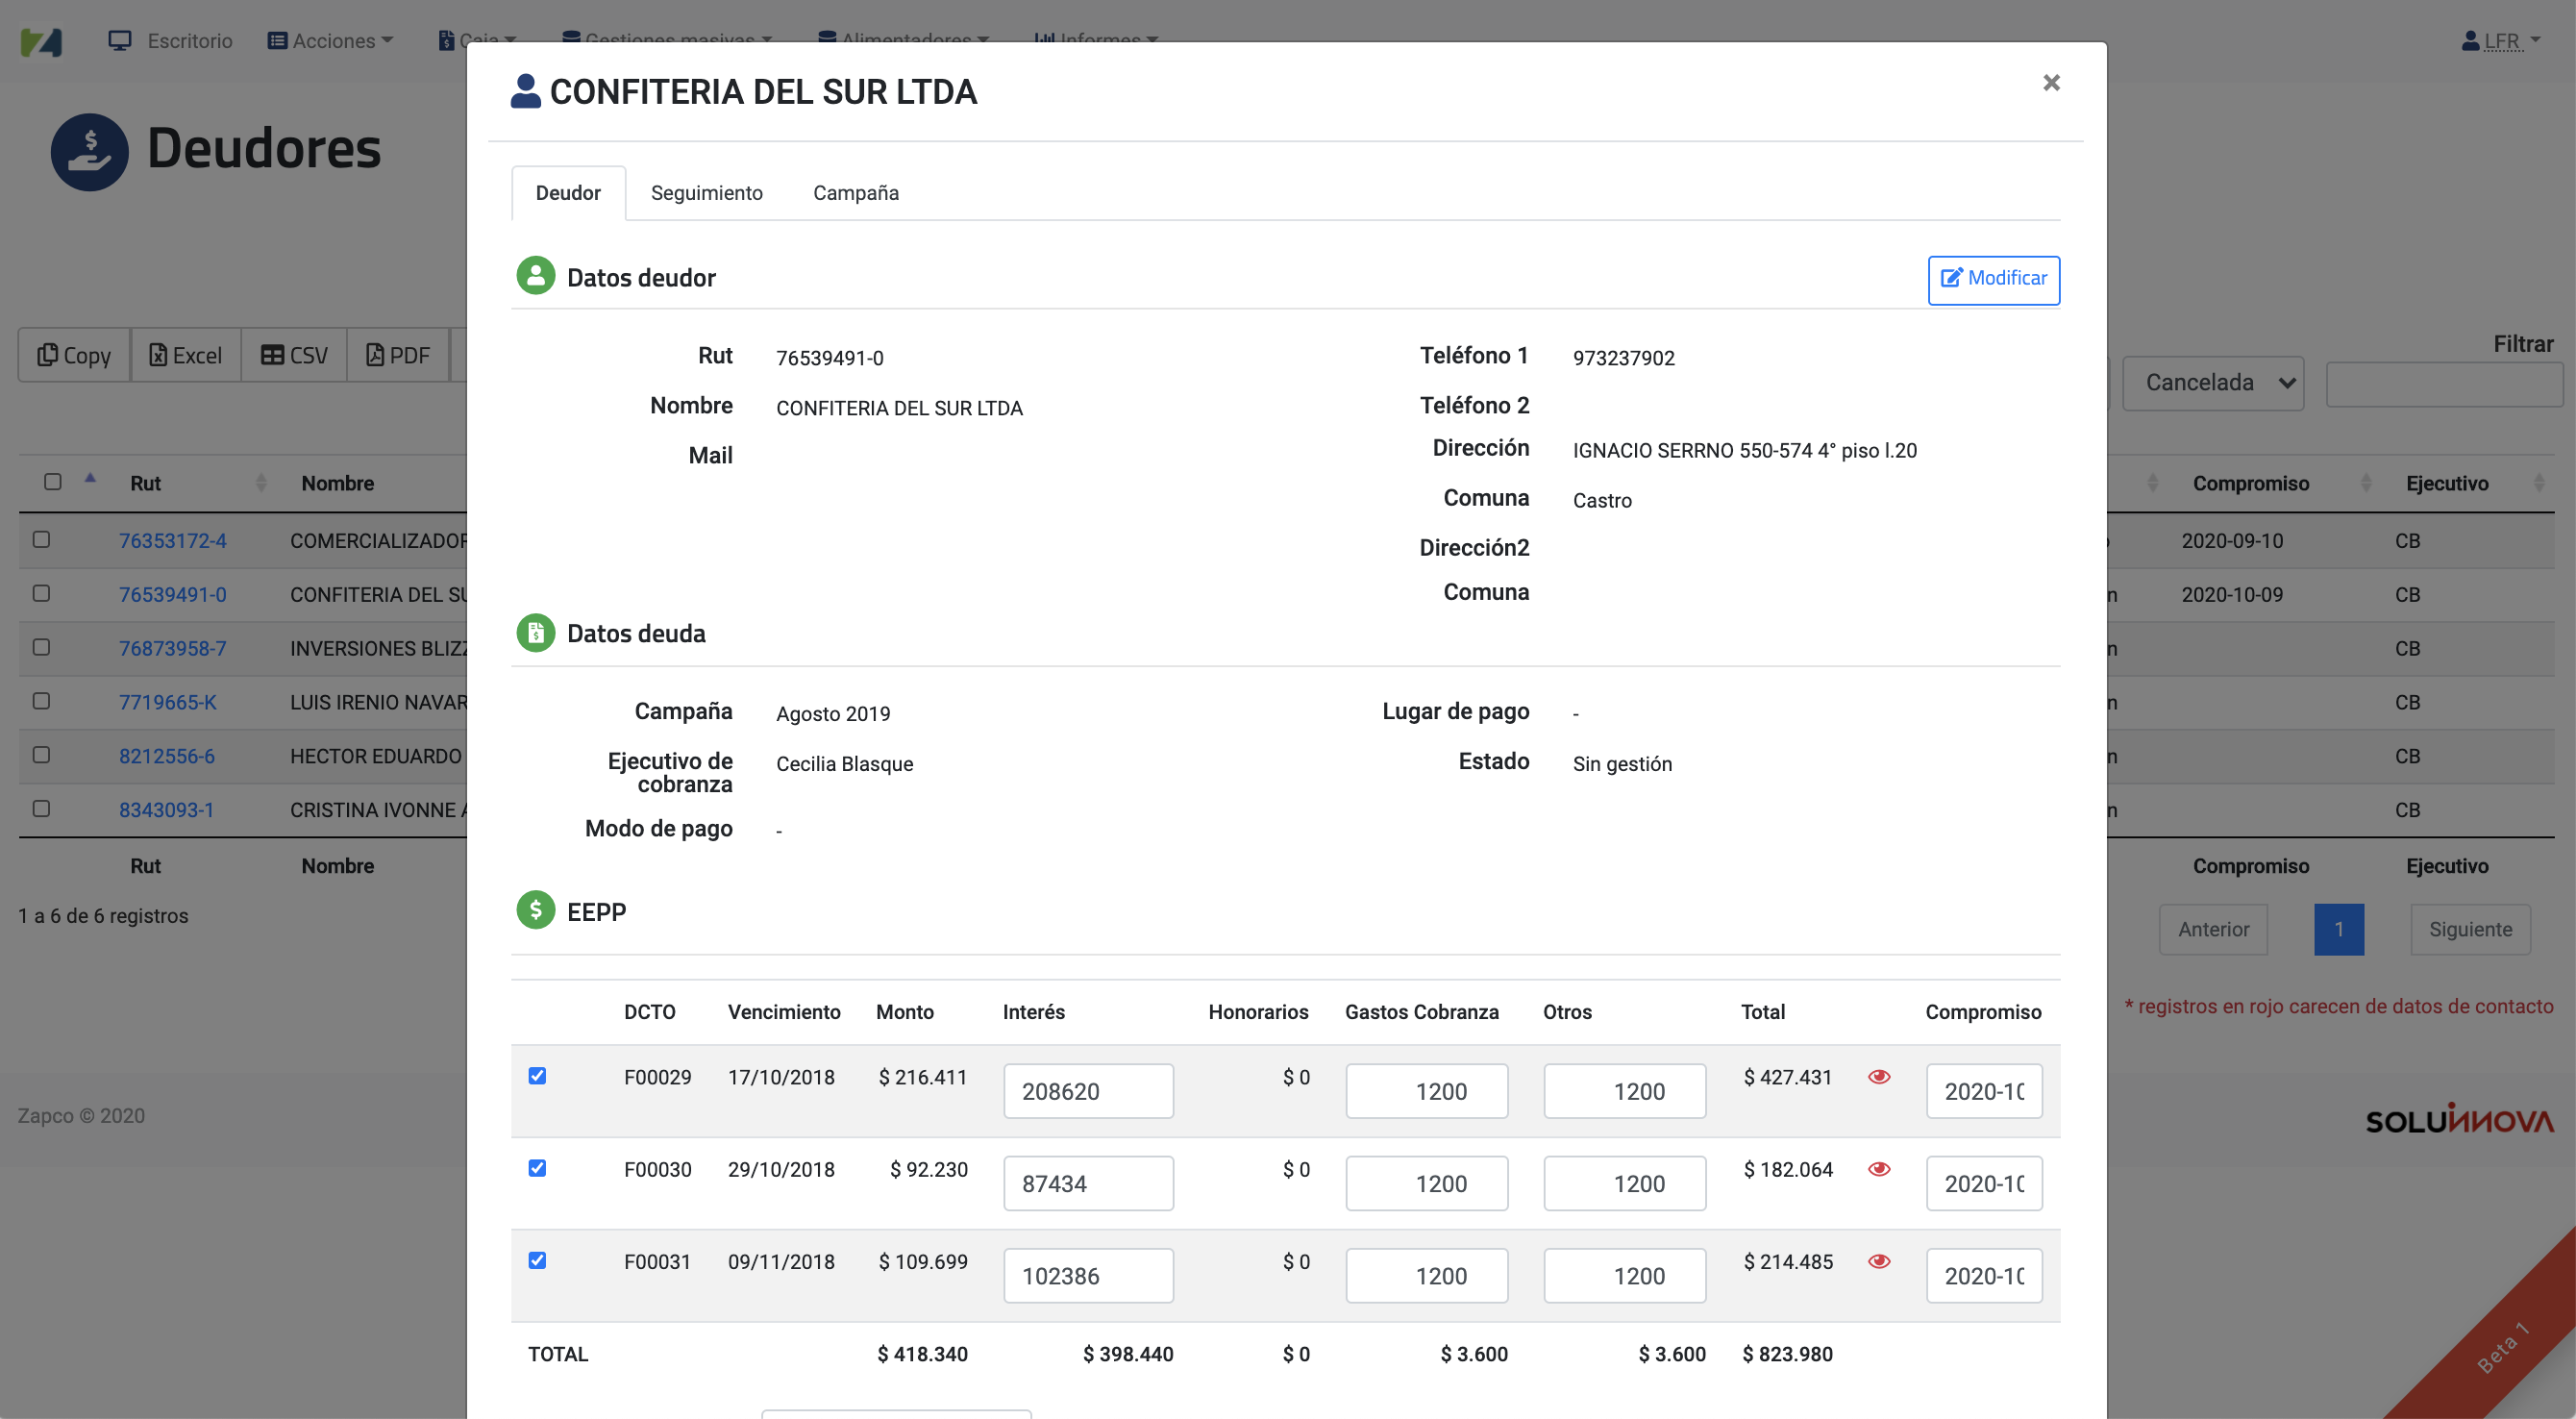Open debtor link 76539491-0
The height and width of the screenshot is (1419, 2576).
point(172,594)
